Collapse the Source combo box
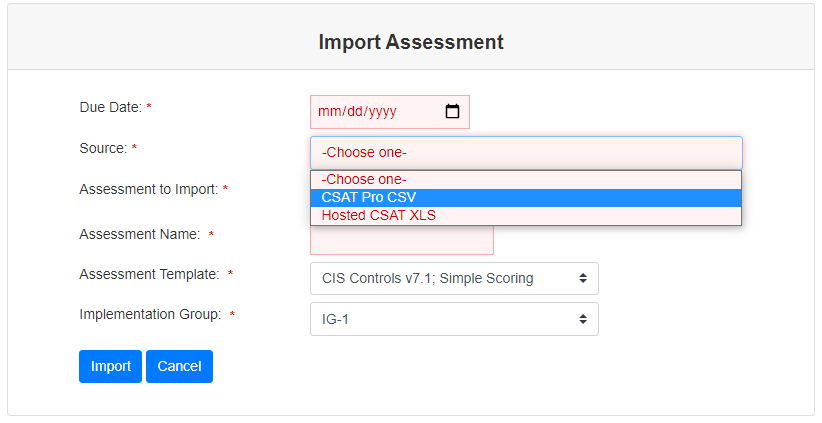The height and width of the screenshot is (423, 822). point(526,153)
